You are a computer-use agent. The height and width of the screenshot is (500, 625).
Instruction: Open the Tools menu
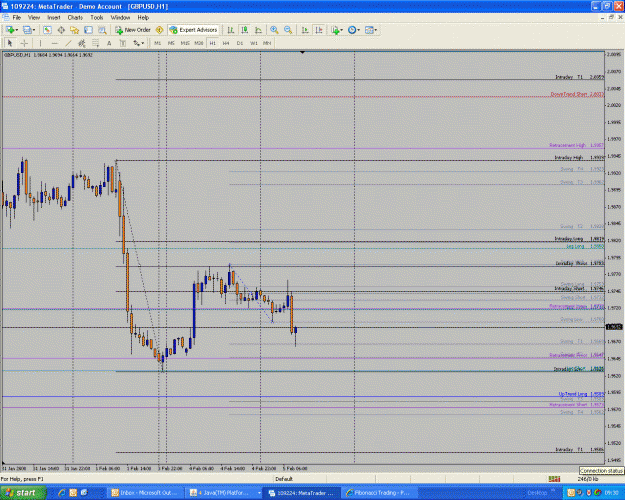click(x=97, y=18)
